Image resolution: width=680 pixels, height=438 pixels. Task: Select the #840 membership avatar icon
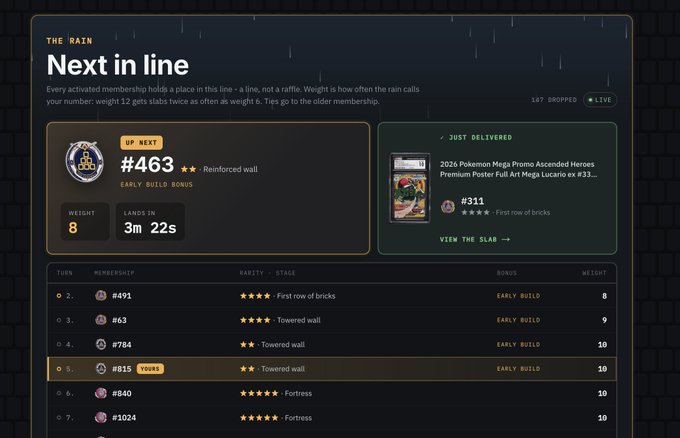tap(101, 393)
